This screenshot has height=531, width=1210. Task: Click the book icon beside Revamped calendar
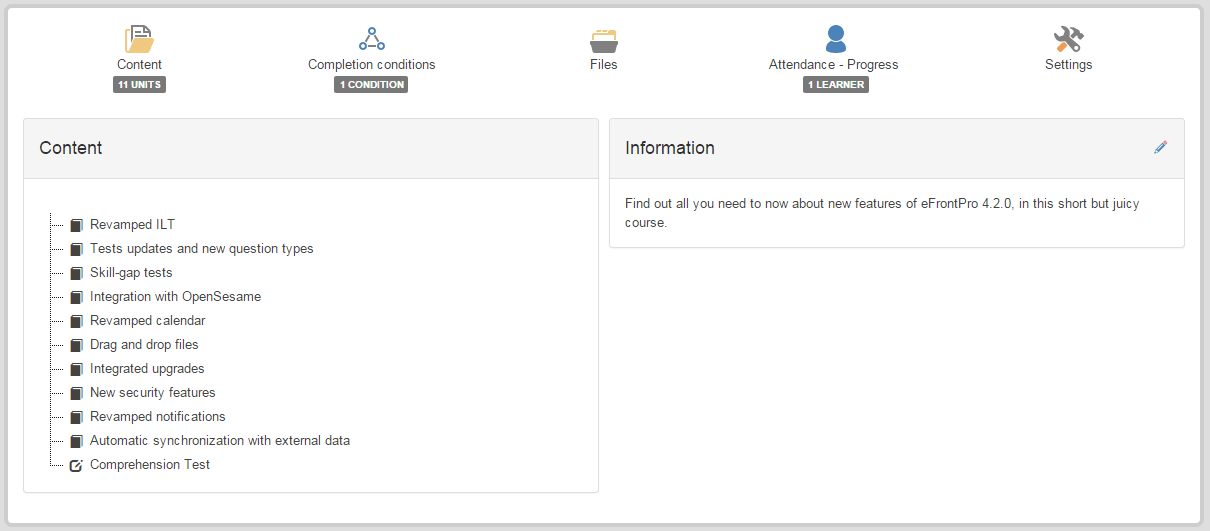[x=76, y=321]
